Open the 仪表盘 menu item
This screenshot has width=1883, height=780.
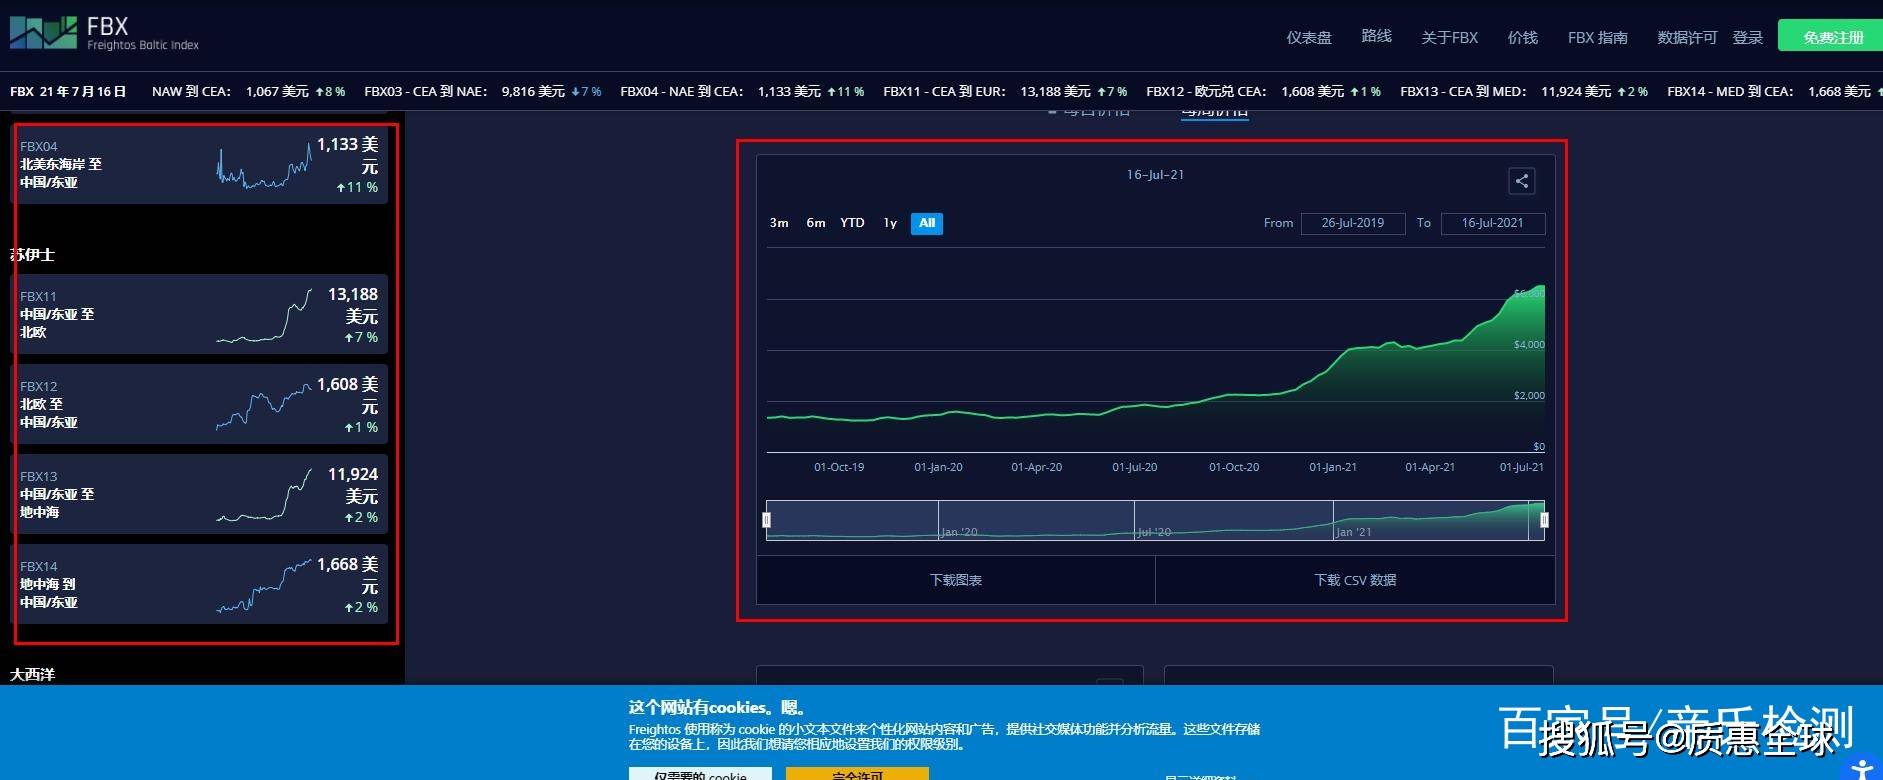click(x=1309, y=38)
